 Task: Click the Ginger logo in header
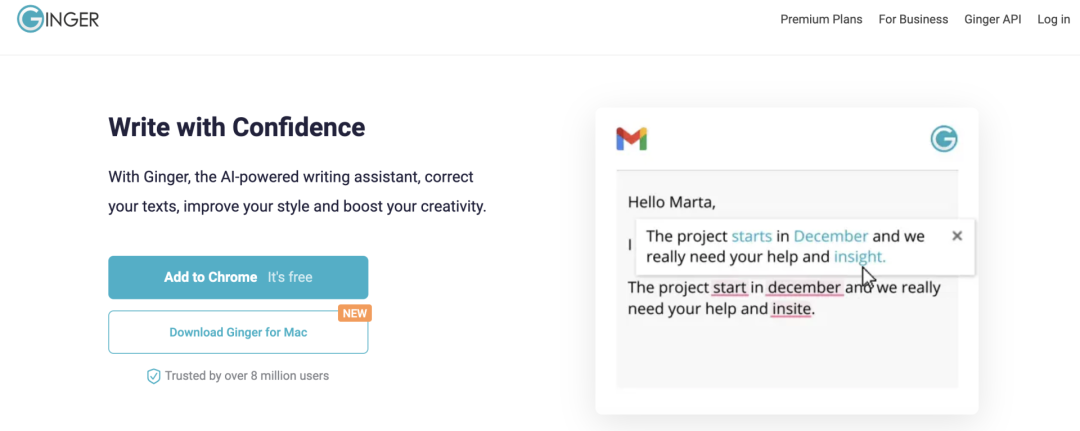[58, 19]
